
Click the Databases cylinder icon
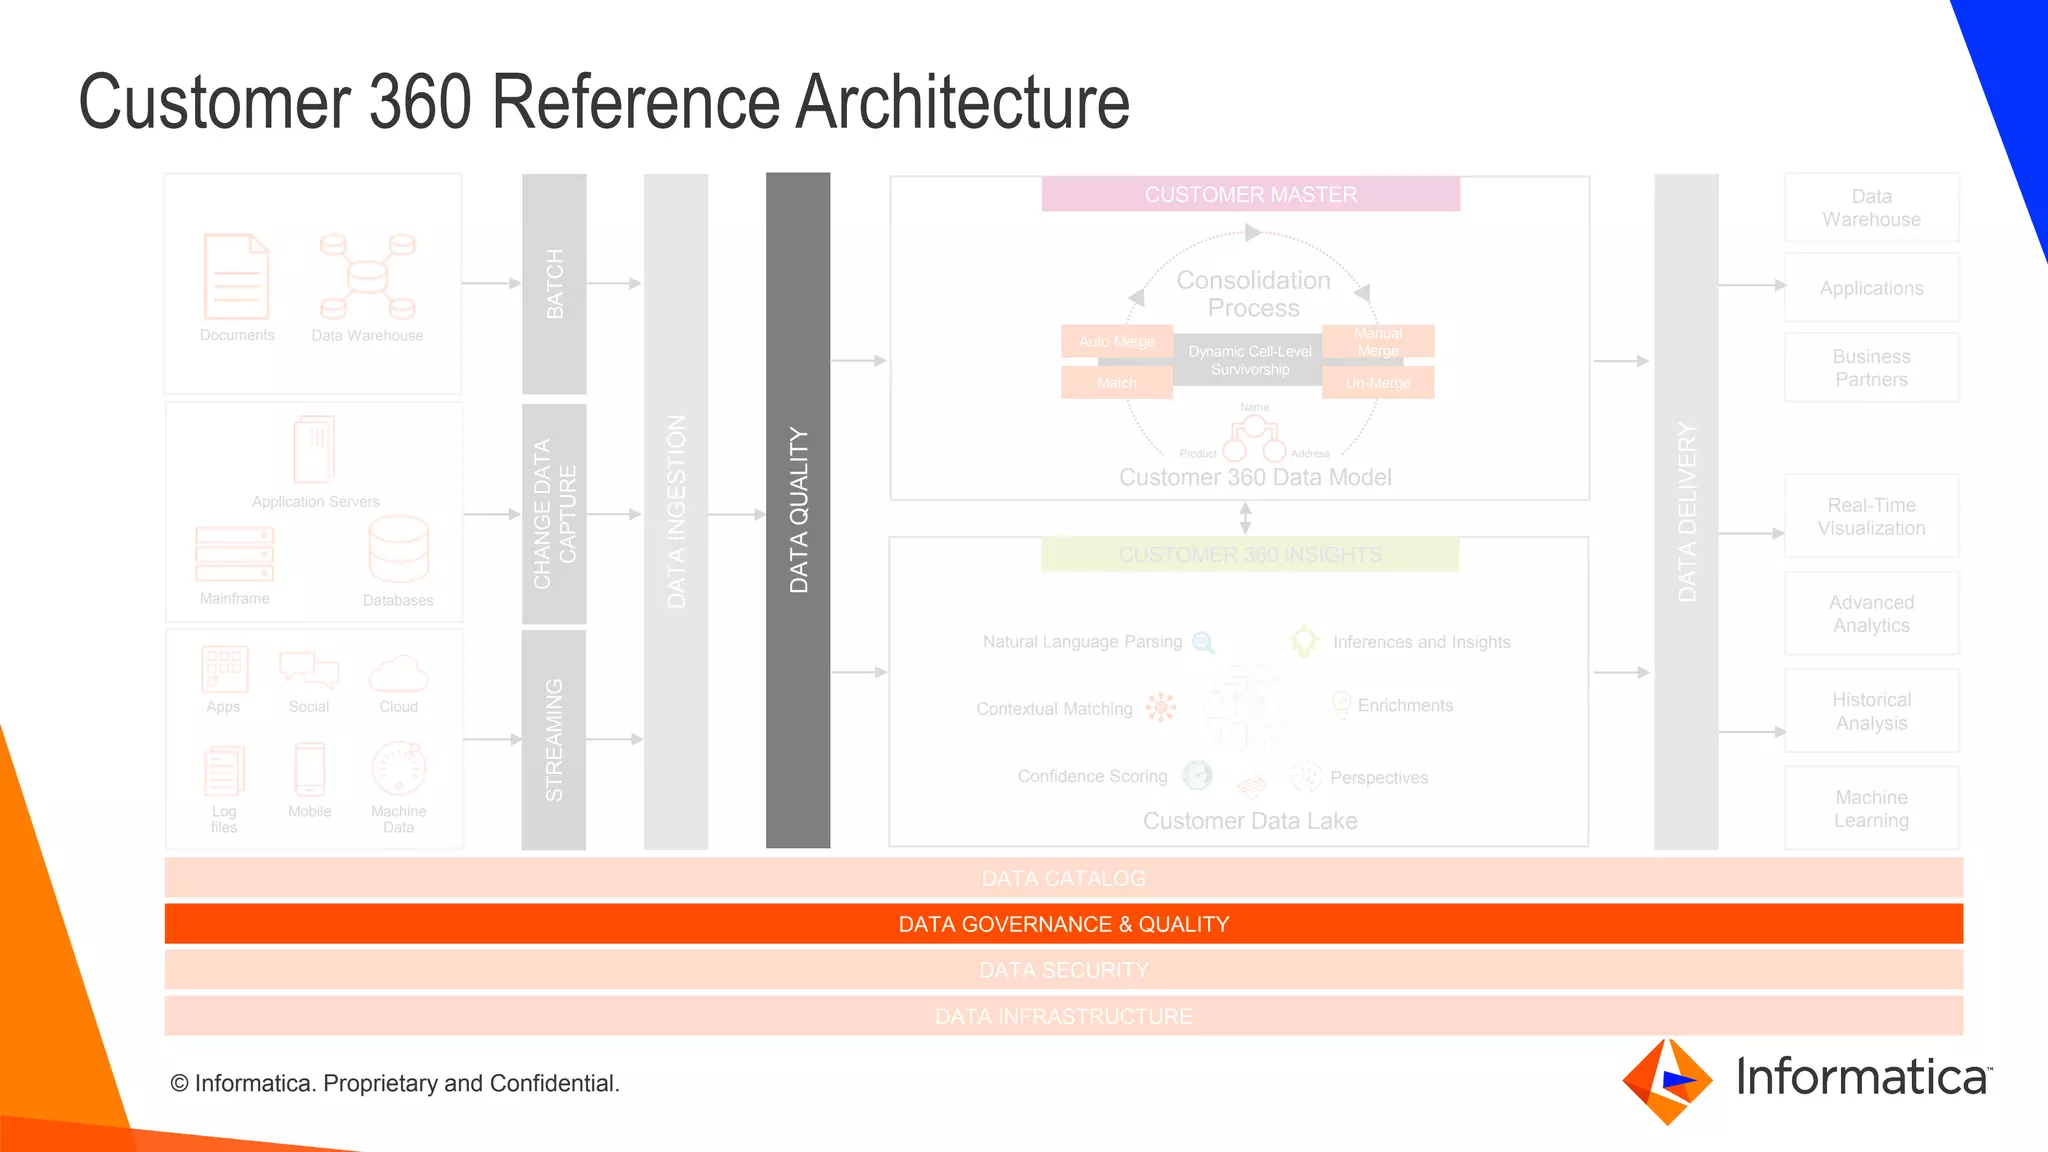click(x=398, y=549)
